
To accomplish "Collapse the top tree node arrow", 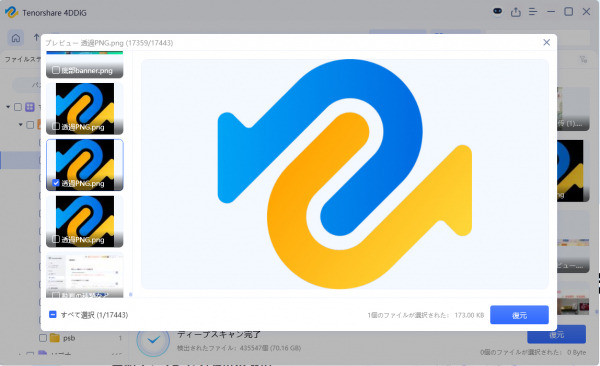I will (8, 107).
